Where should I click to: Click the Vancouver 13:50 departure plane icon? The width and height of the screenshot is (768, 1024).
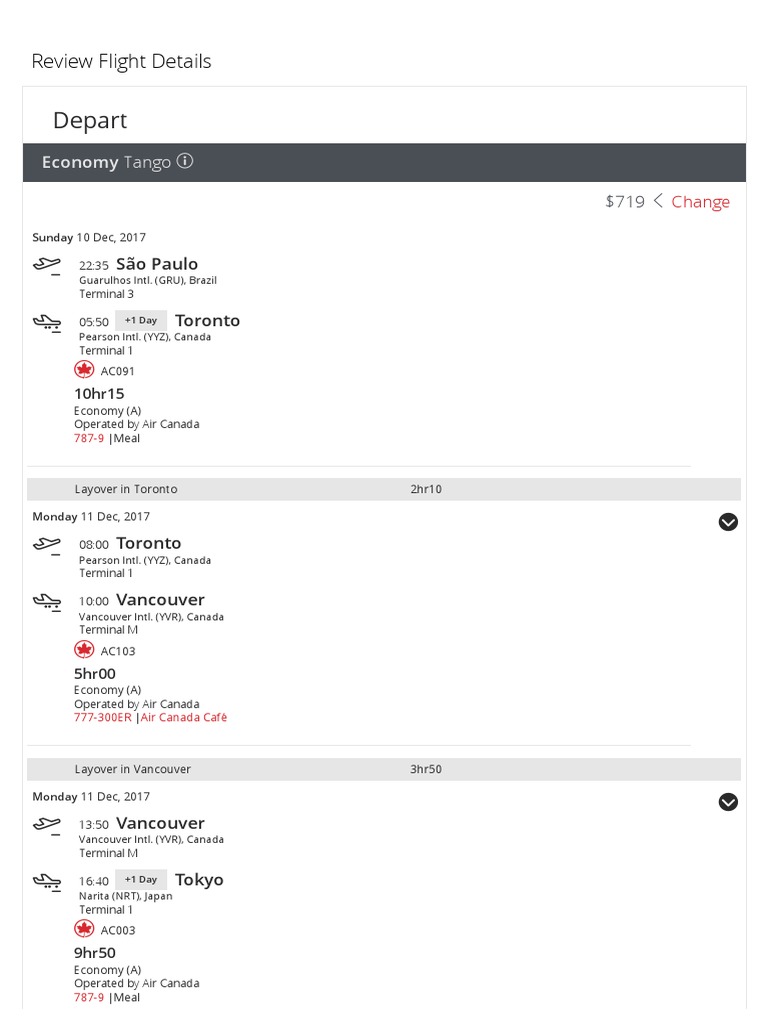pos(46,825)
